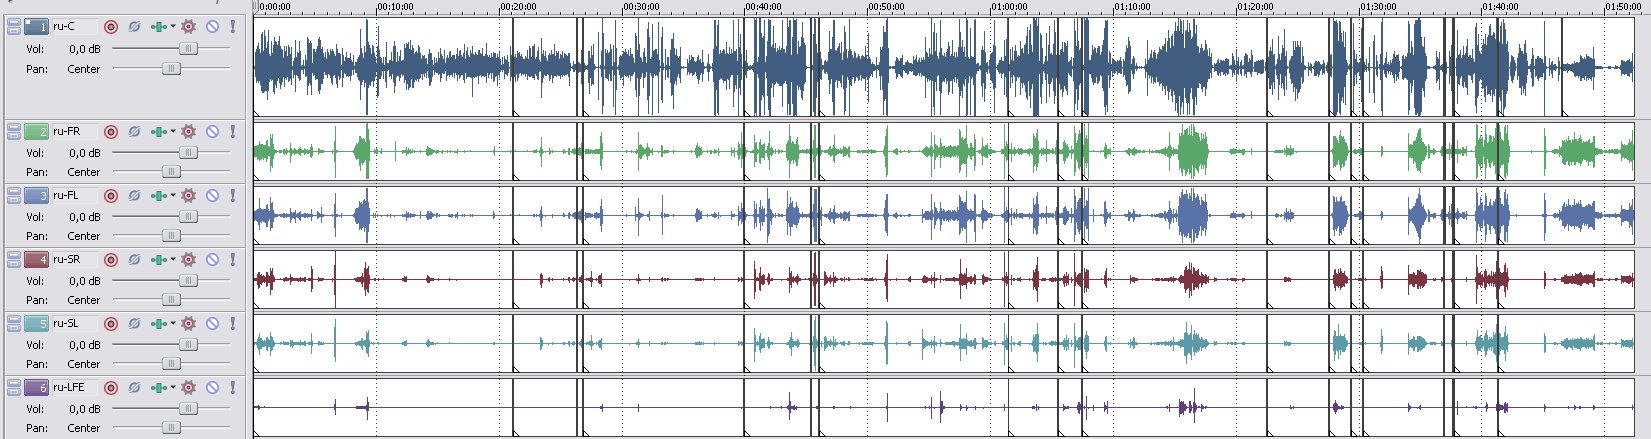Image resolution: width=1651 pixels, height=439 pixels.
Task: Select track number 6 color box
Action: coord(36,387)
